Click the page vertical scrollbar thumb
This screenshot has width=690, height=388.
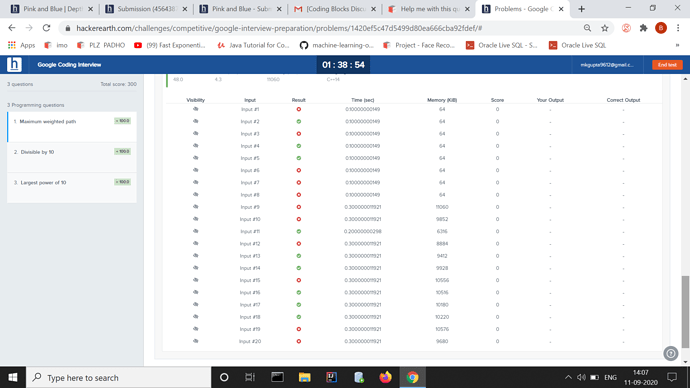(x=685, y=311)
